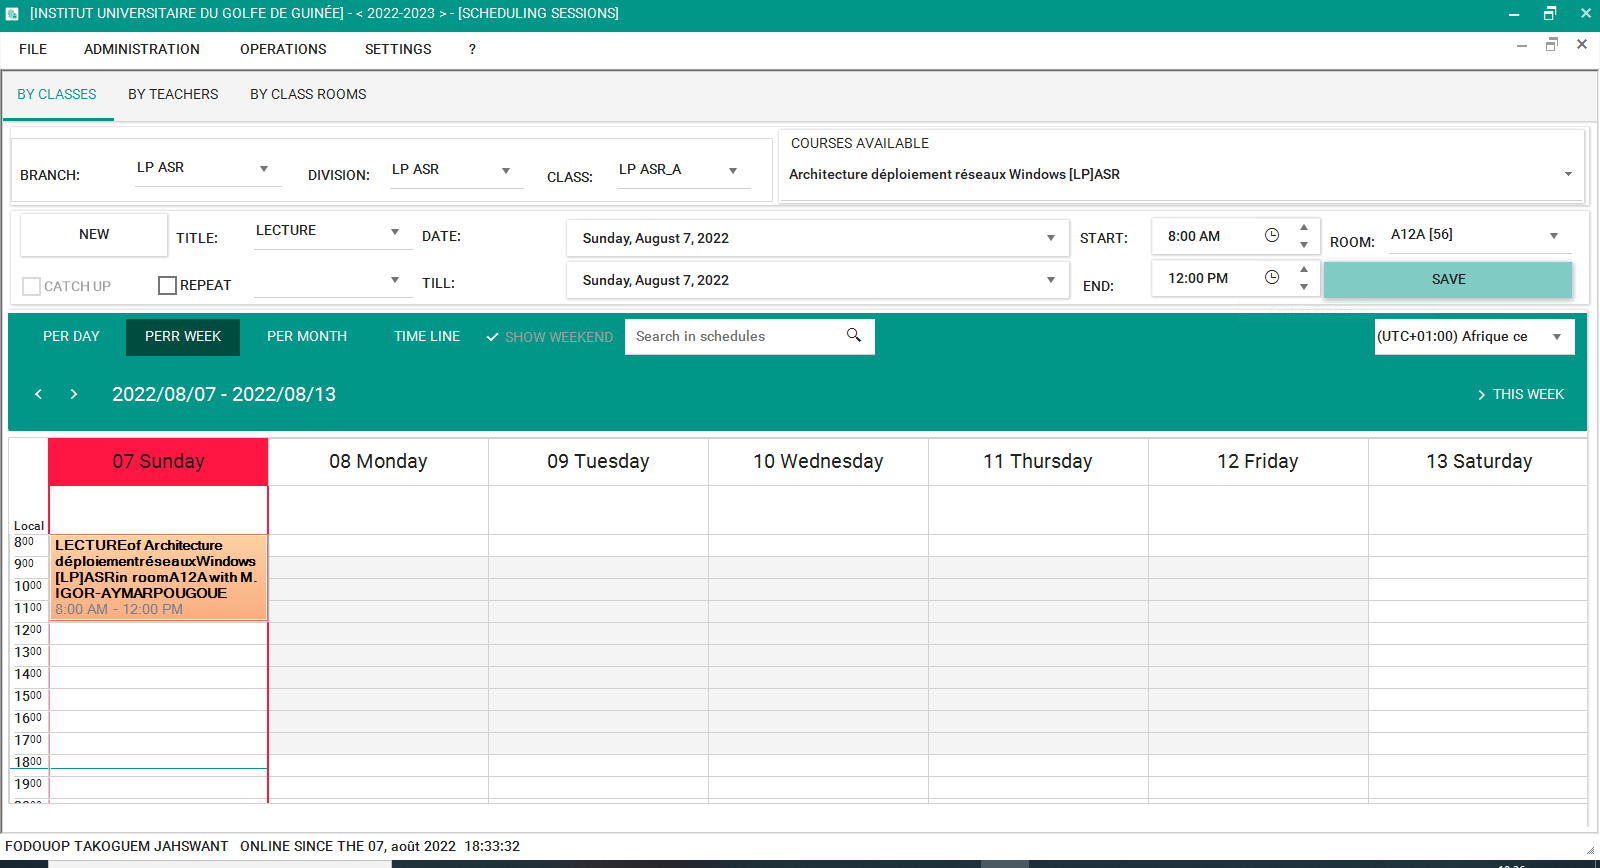
Task: Minimize the inner scheduling sessions window
Action: (x=1522, y=46)
